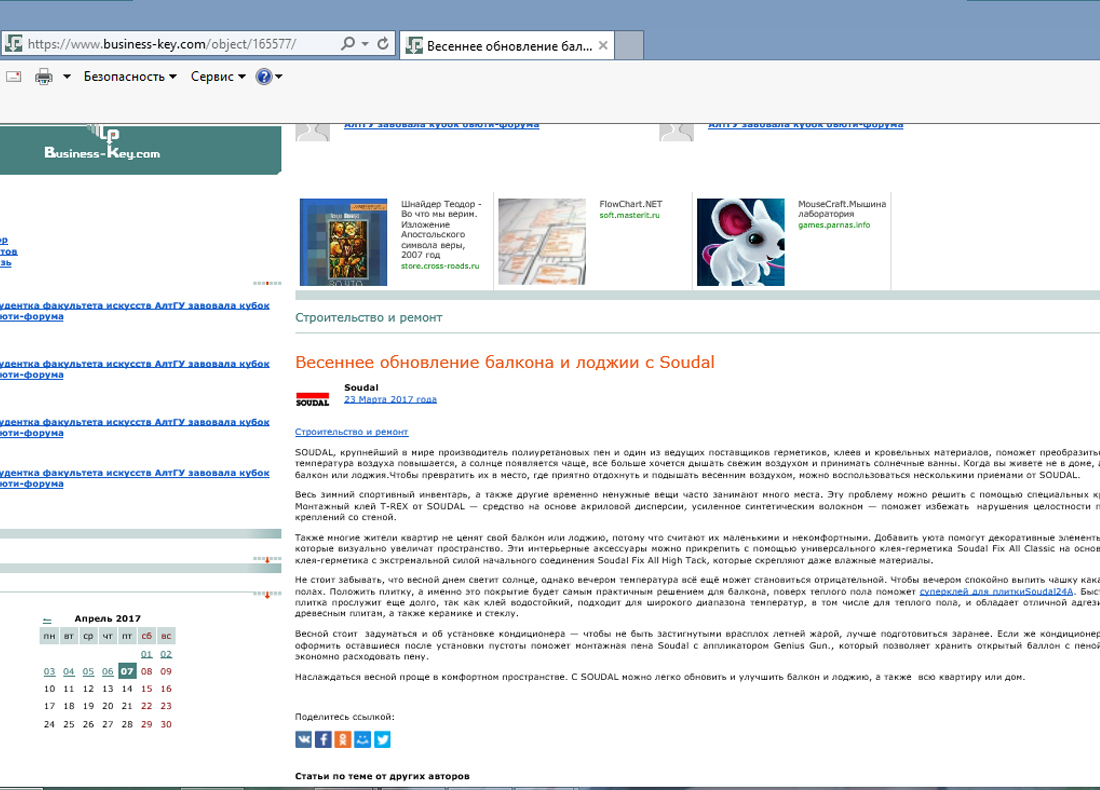1100x790 pixels.
Task: Share article via Facebook icon
Action: coord(323,739)
